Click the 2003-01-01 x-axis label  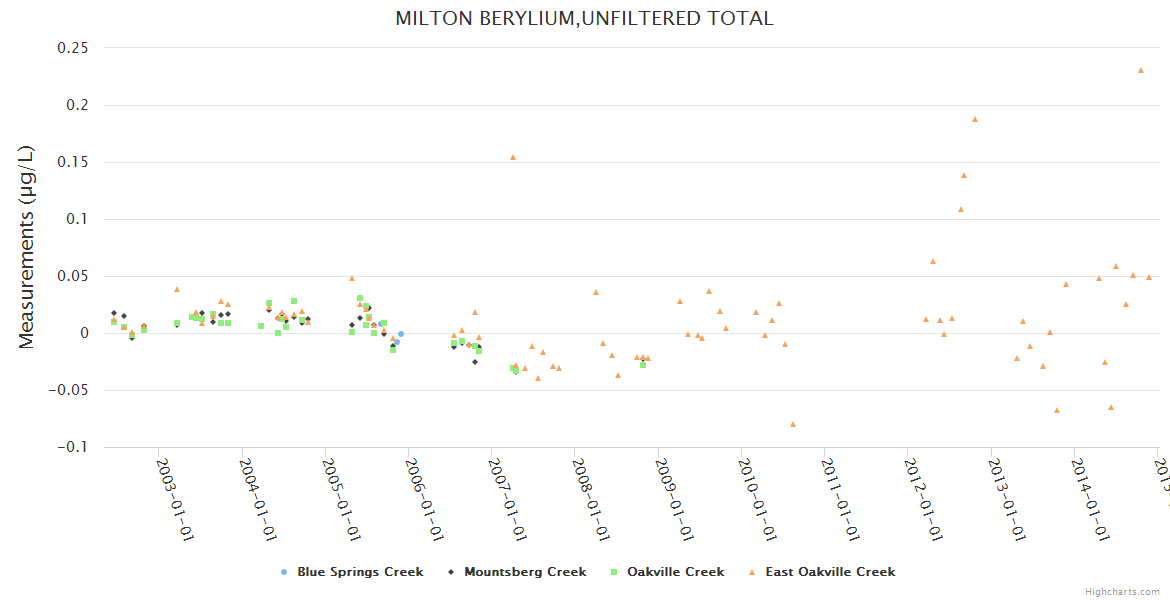coord(176,500)
